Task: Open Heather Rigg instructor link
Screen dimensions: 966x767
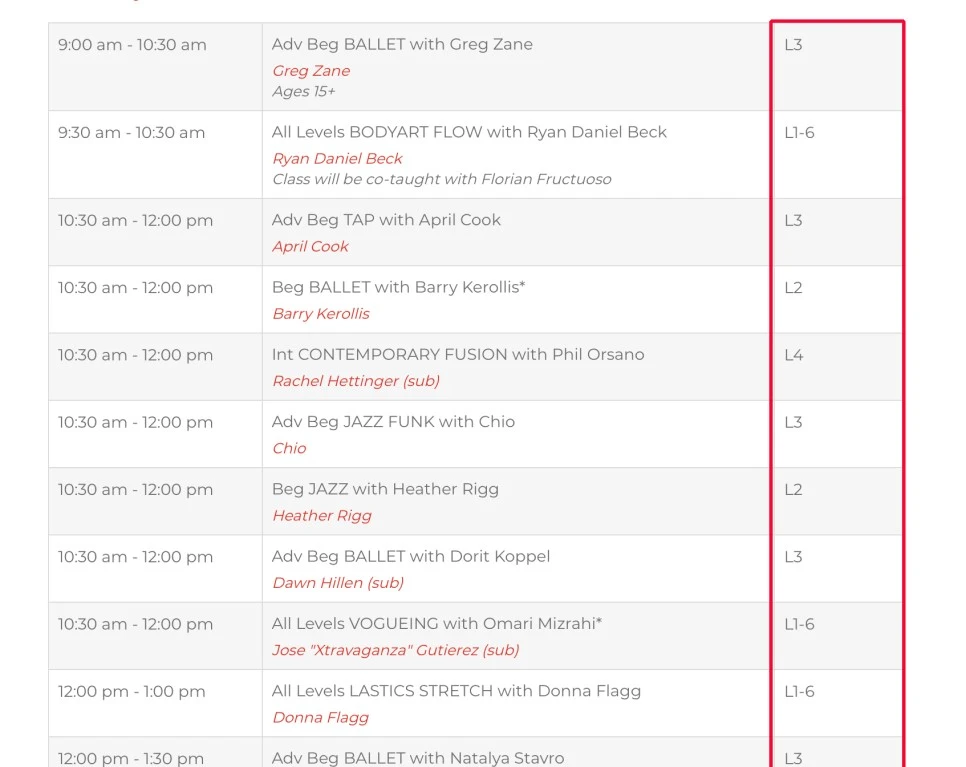Action: 322,515
